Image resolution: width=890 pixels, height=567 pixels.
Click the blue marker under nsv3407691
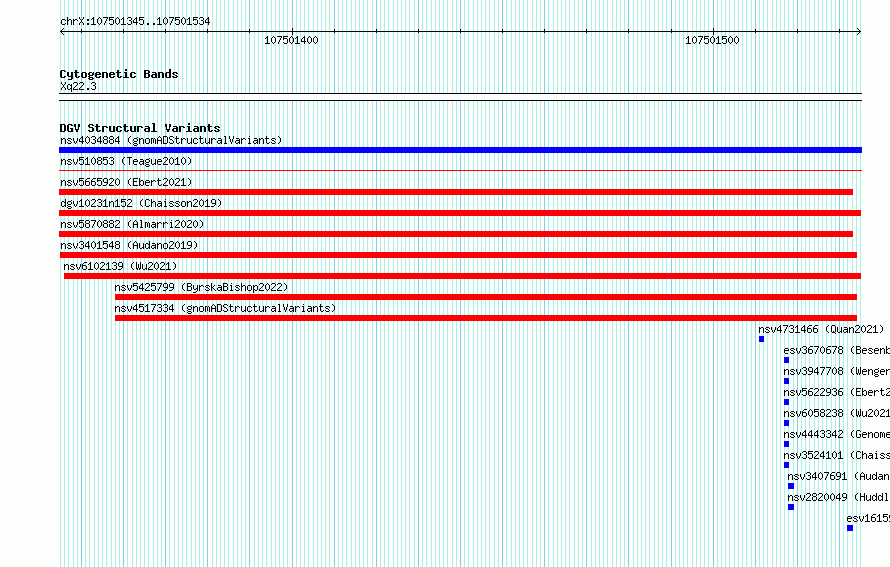(791, 486)
